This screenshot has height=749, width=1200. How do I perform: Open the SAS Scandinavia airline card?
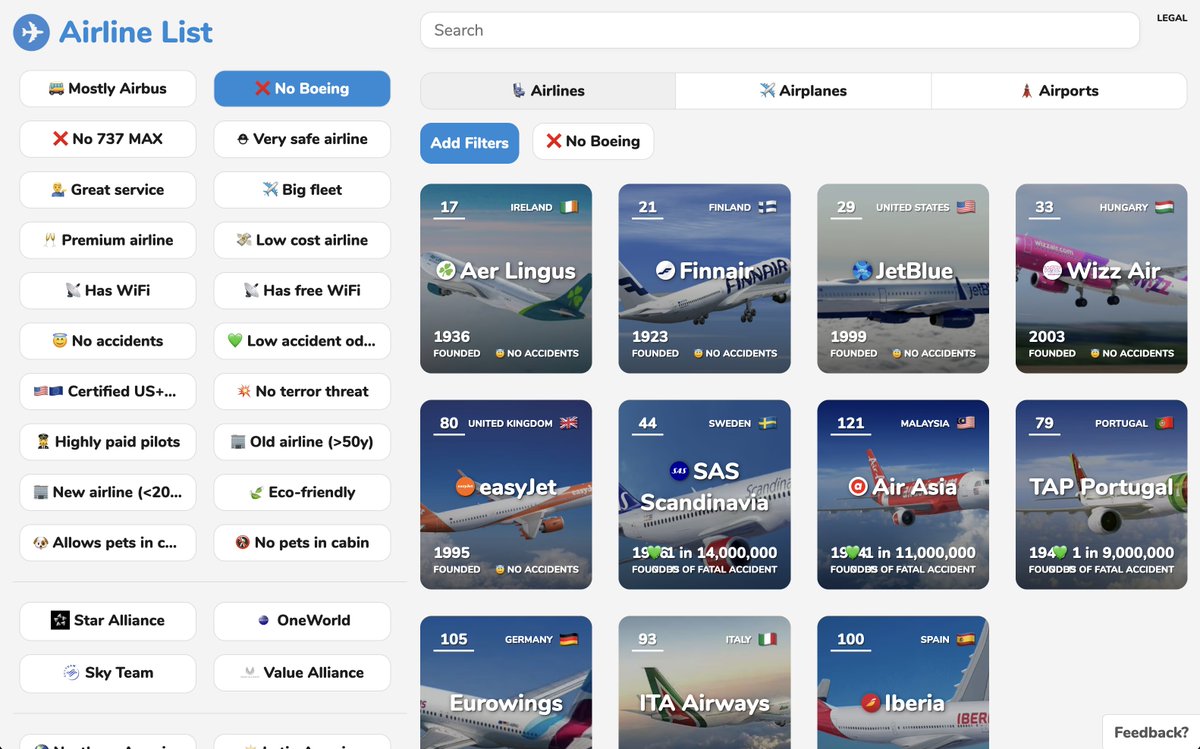(704, 495)
